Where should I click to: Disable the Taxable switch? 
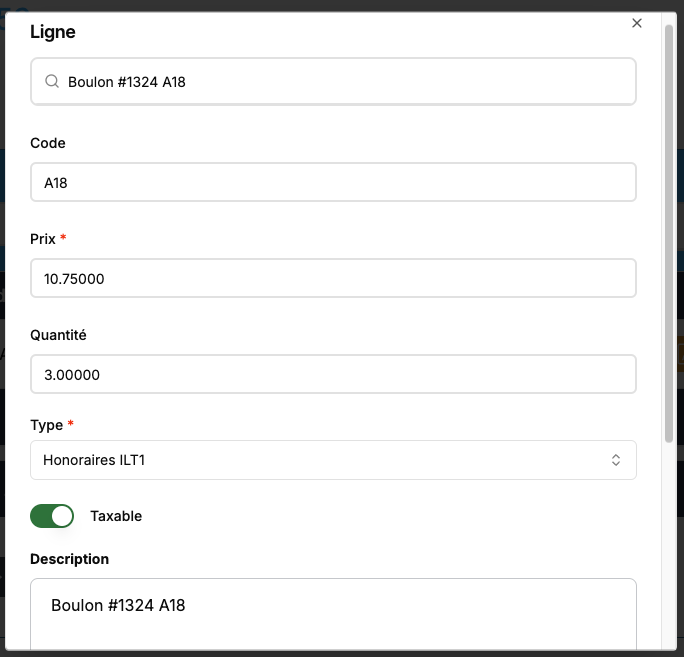pyautogui.click(x=53, y=516)
